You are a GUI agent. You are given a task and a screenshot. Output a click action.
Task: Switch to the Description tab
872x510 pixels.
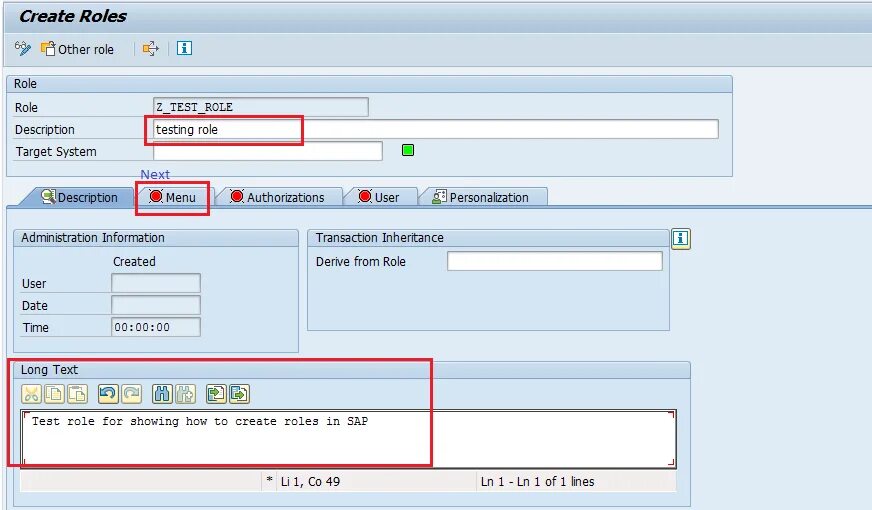point(79,197)
